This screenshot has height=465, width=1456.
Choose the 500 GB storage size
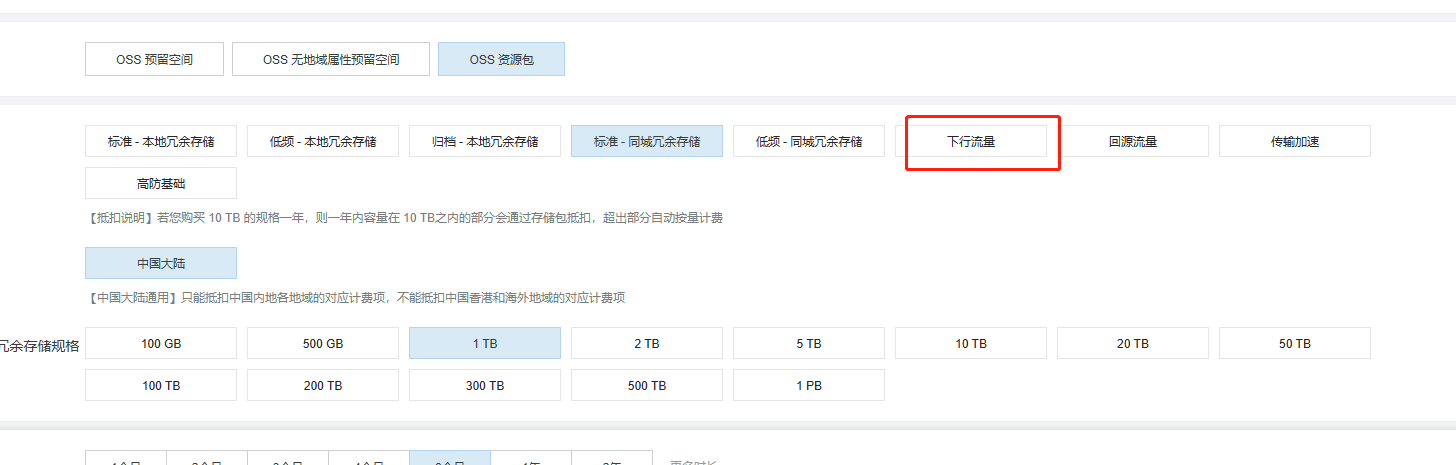coord(323,343)
